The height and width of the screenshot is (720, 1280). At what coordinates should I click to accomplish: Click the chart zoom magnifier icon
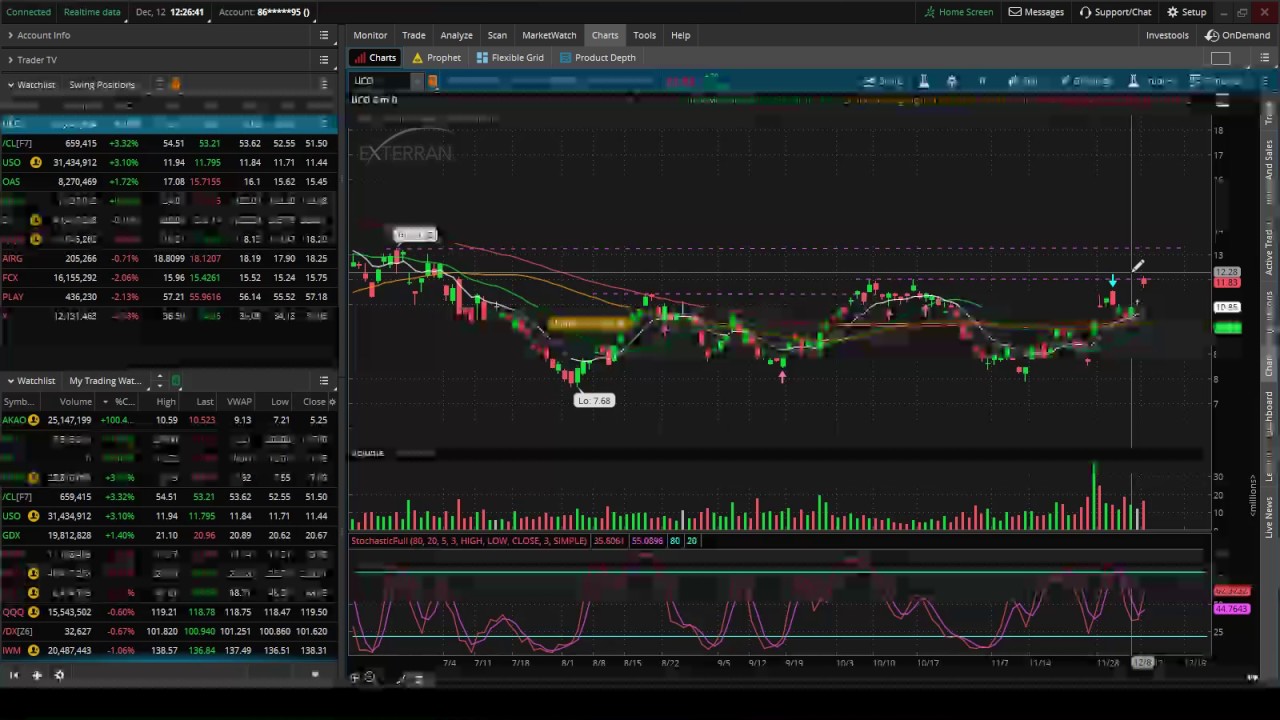click(x=369, y=678)
